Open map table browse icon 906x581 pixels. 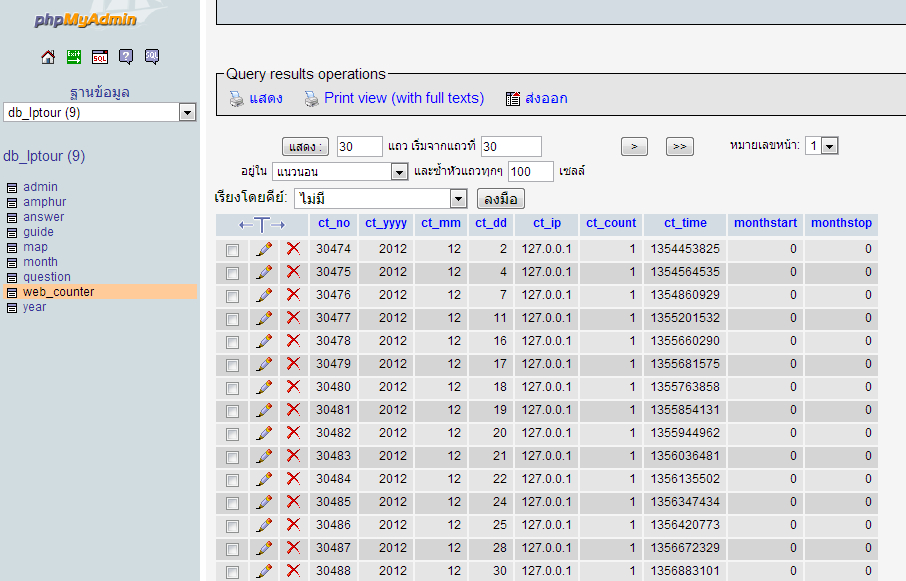(12, 248)
